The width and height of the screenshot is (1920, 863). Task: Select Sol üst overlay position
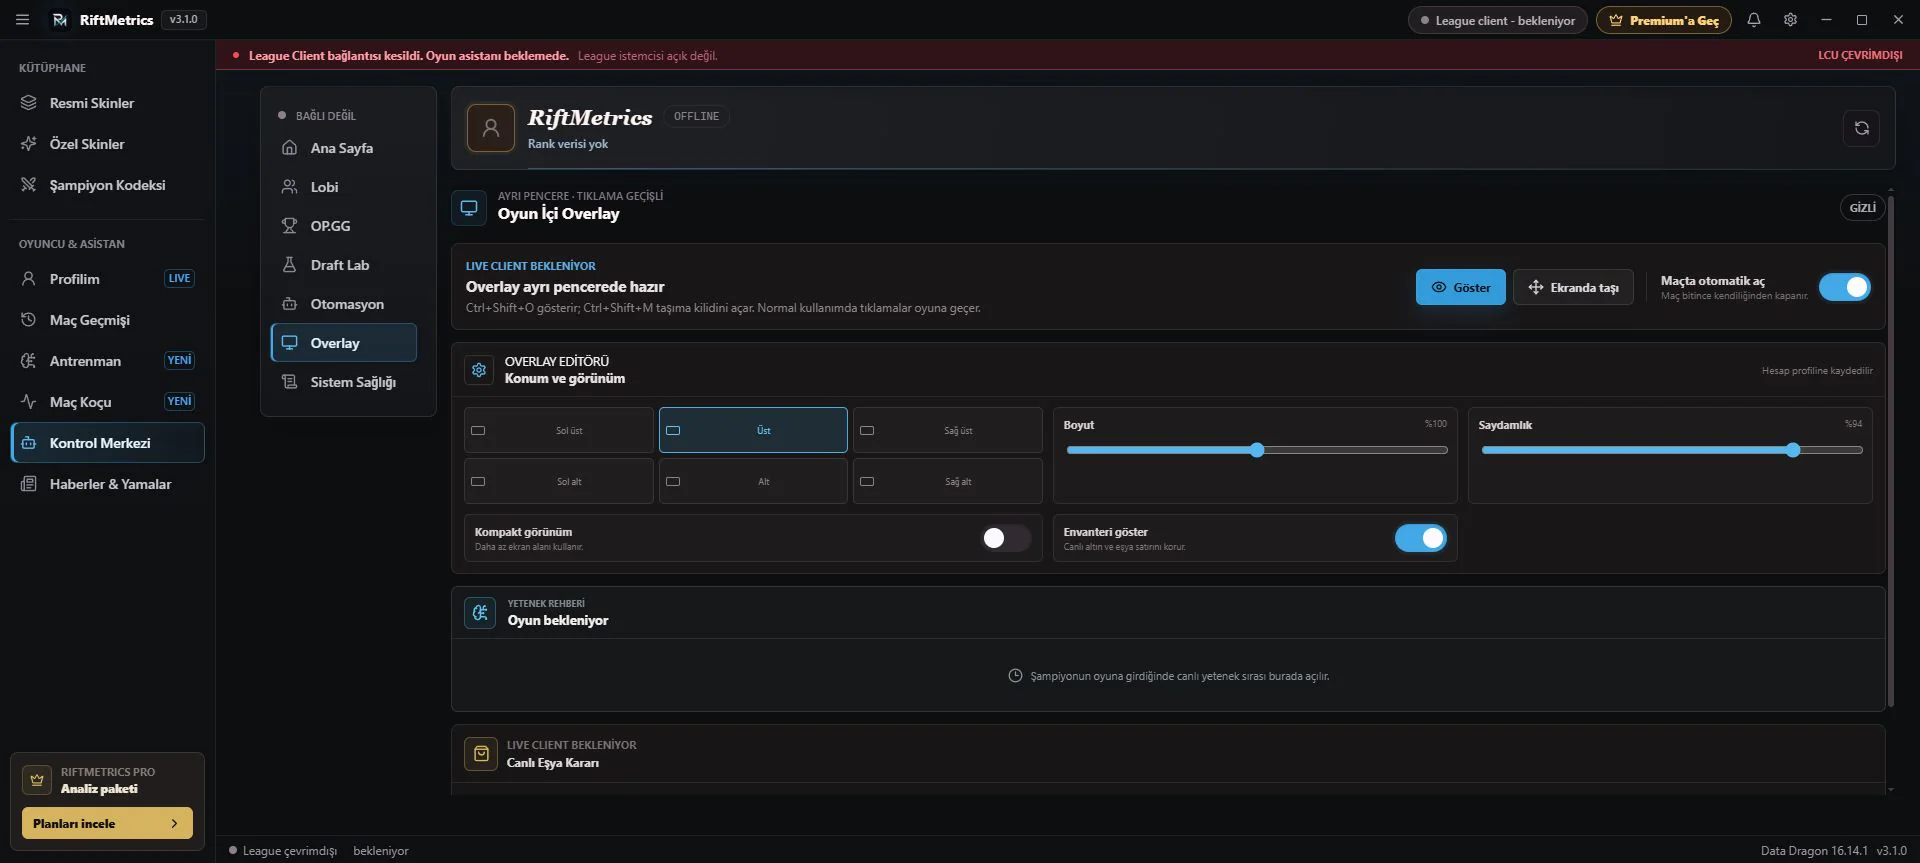coord(559,430)
